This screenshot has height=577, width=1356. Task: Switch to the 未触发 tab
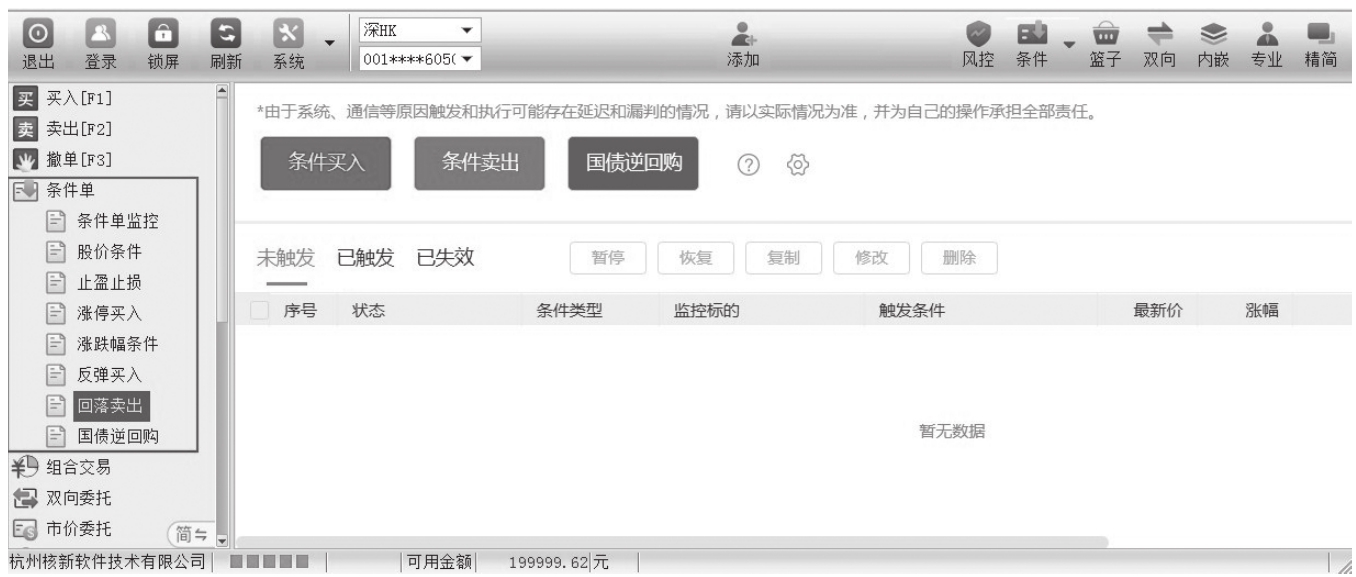pos(285,257)
